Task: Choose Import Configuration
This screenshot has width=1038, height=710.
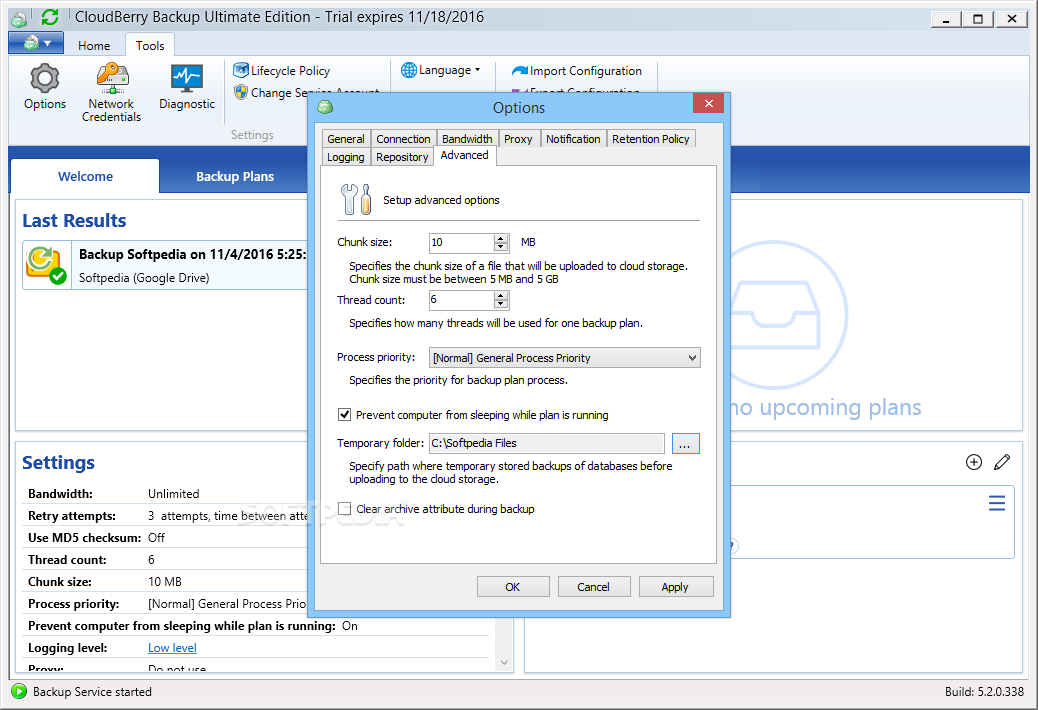Action: pyautogui.click(x=577, y=71)
